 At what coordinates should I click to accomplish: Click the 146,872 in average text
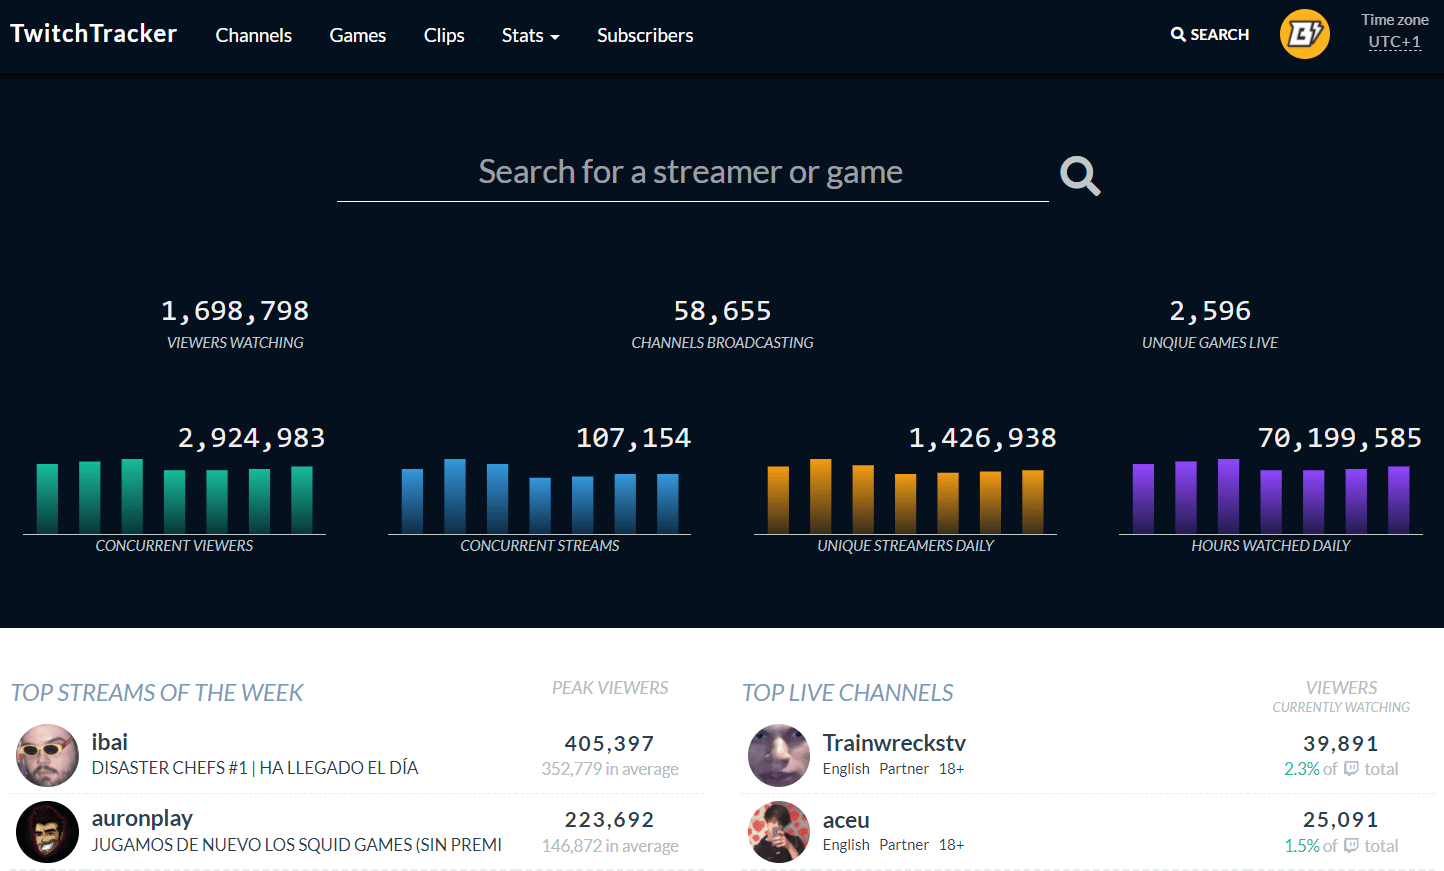coord(610,846)
